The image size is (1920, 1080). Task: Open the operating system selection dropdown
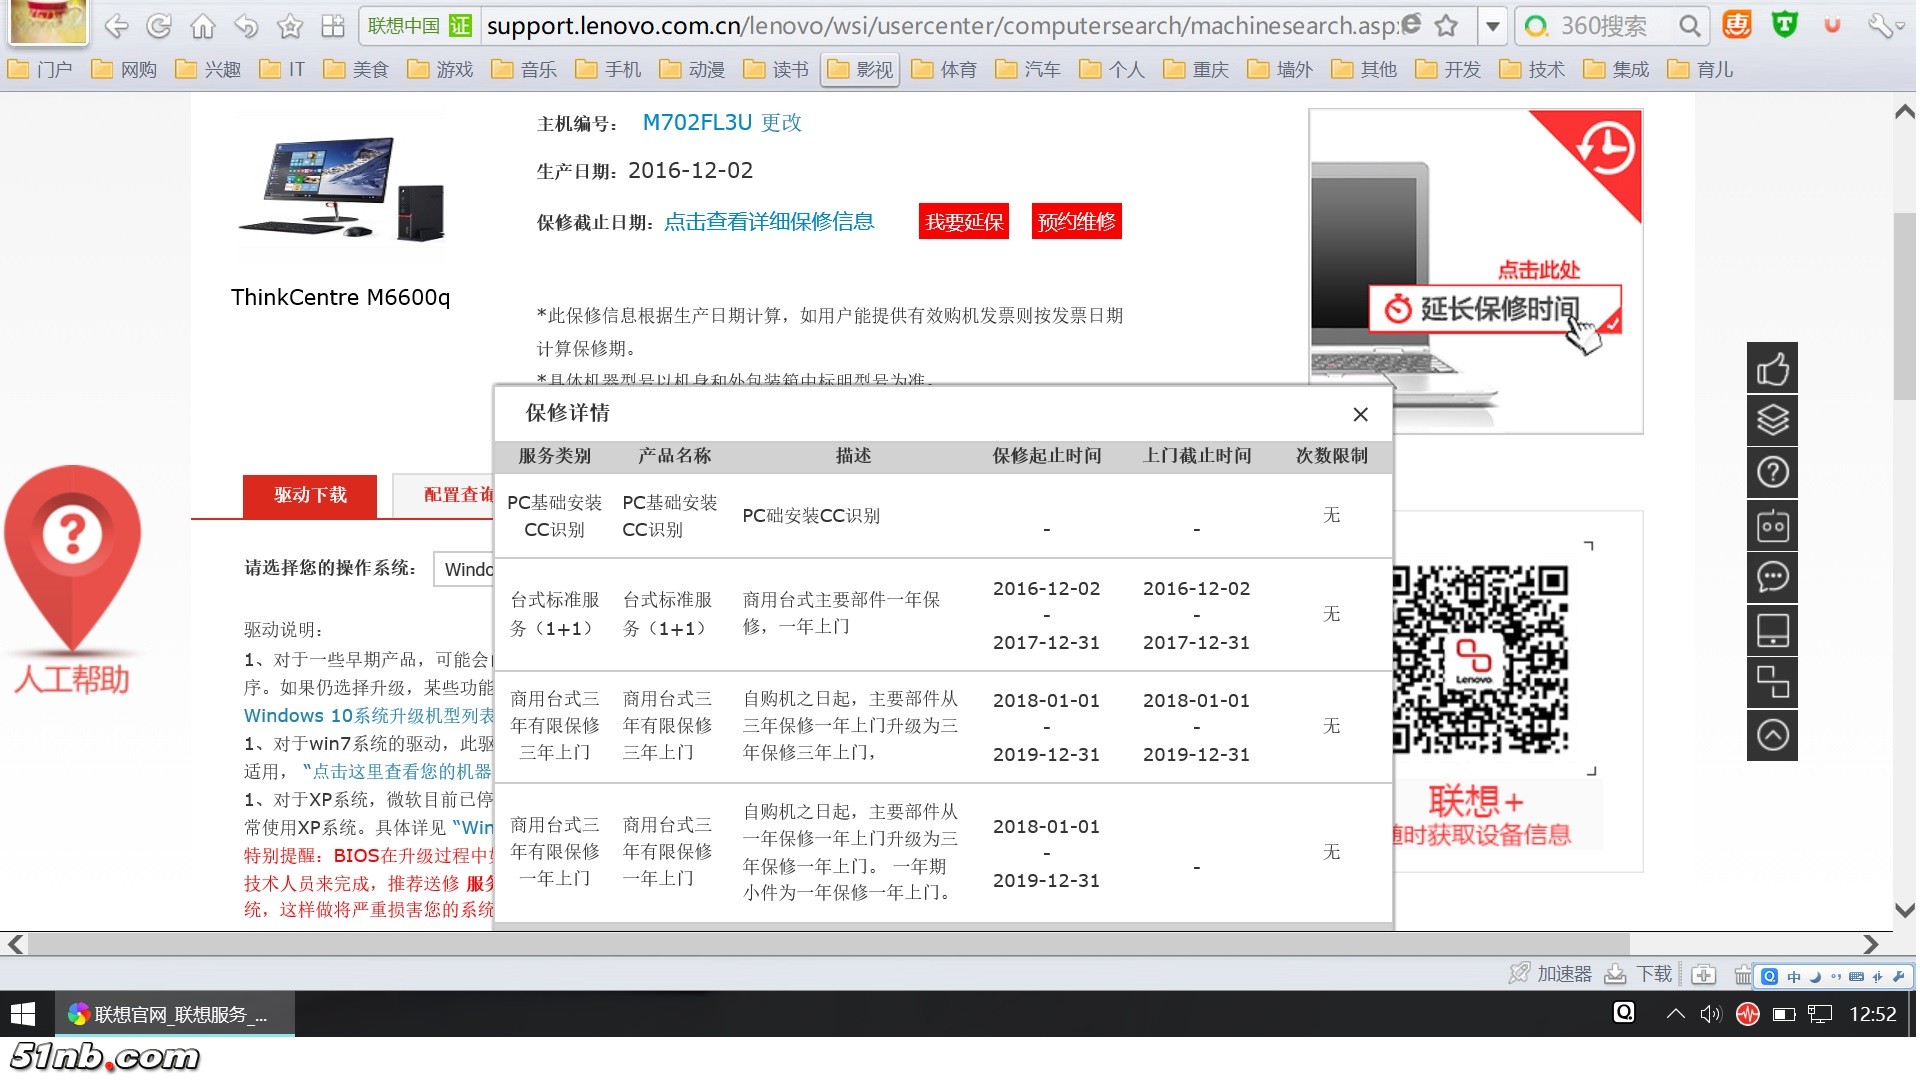465,569
